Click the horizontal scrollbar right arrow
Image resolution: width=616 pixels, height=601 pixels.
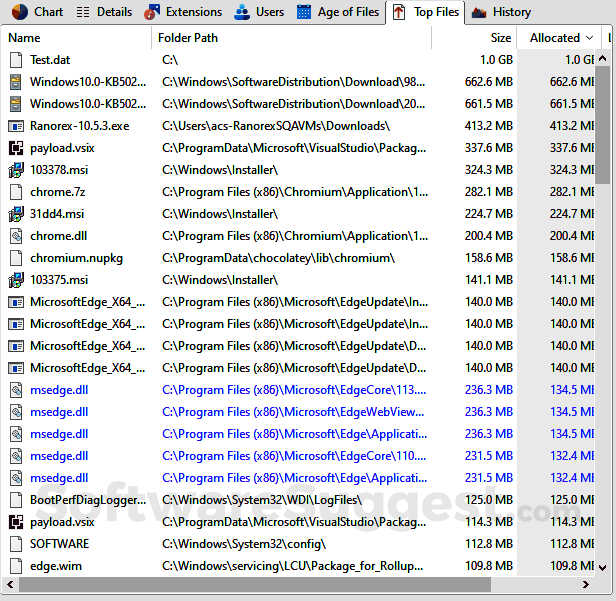point(586,584)
